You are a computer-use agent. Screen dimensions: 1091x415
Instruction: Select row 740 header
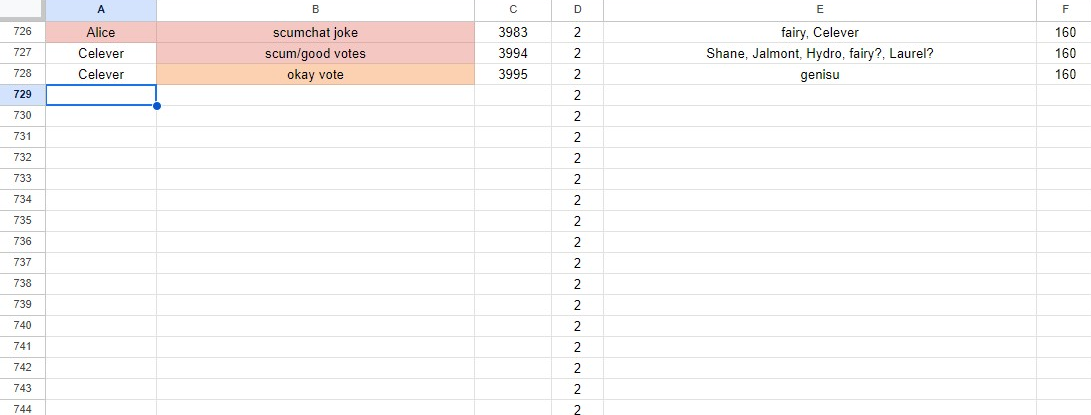pos(22,325)
